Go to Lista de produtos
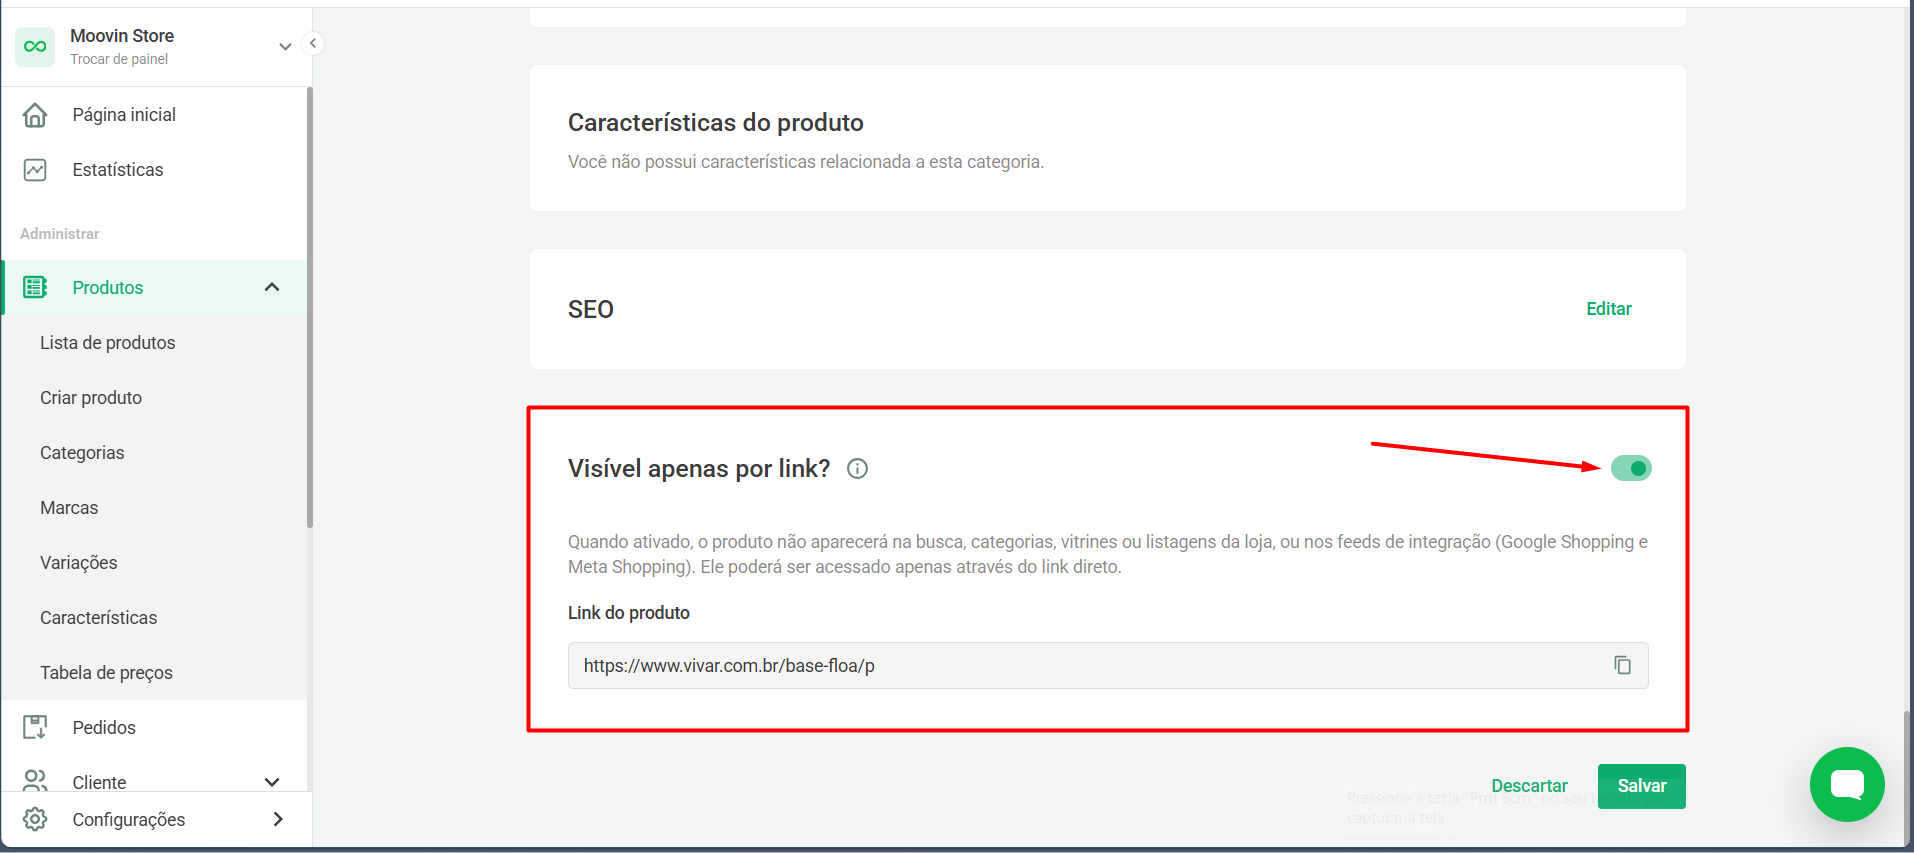1914x853 pixels. (x=108, y=342)
